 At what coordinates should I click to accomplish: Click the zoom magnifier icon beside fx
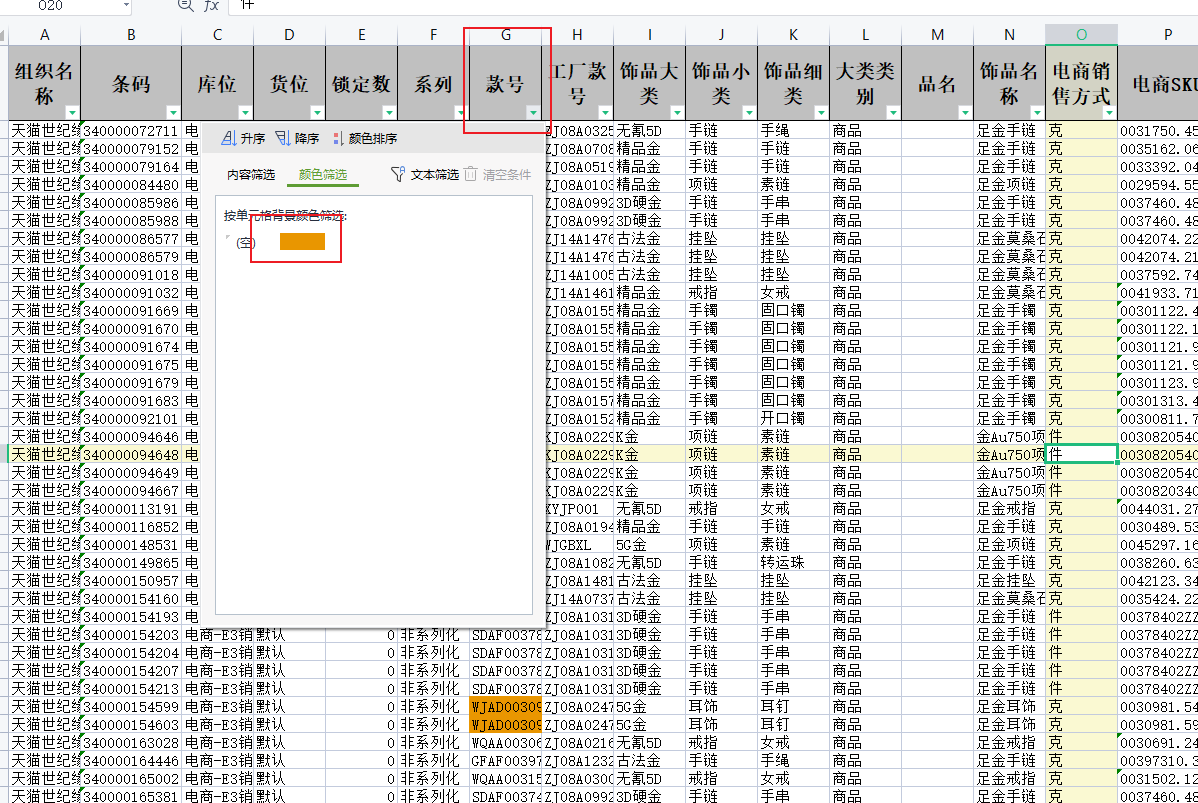coord(184,6)
